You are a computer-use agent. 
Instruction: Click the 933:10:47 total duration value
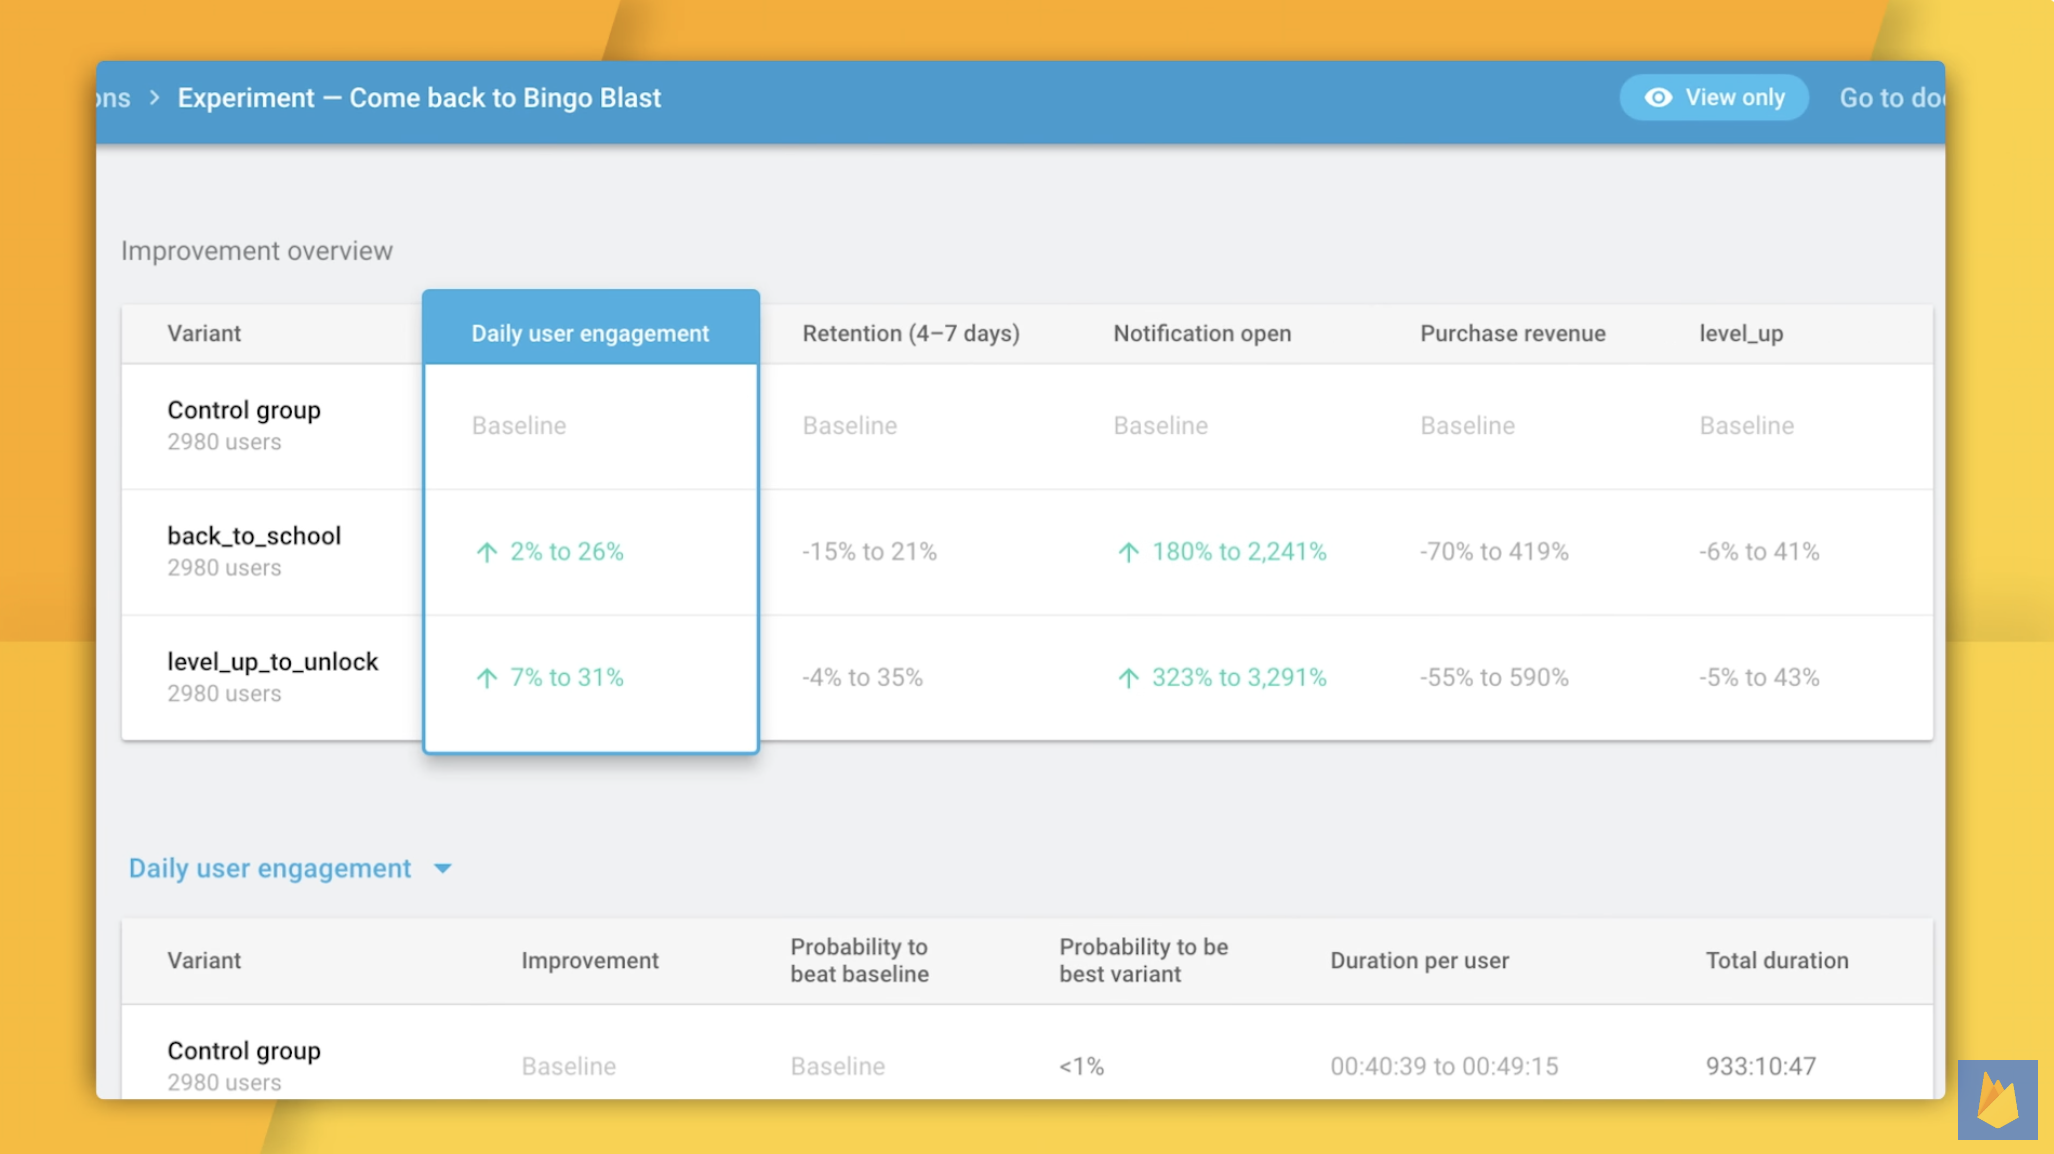[1761, 1067]
